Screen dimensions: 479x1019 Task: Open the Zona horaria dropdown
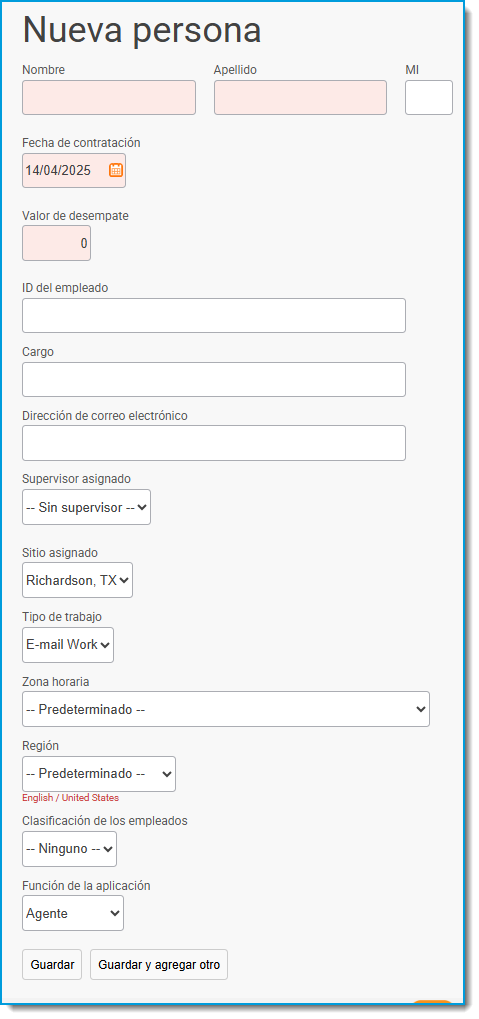[226, 709]
